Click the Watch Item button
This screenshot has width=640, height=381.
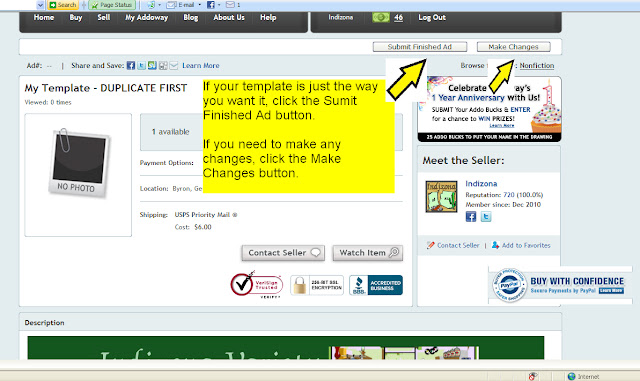368,253
